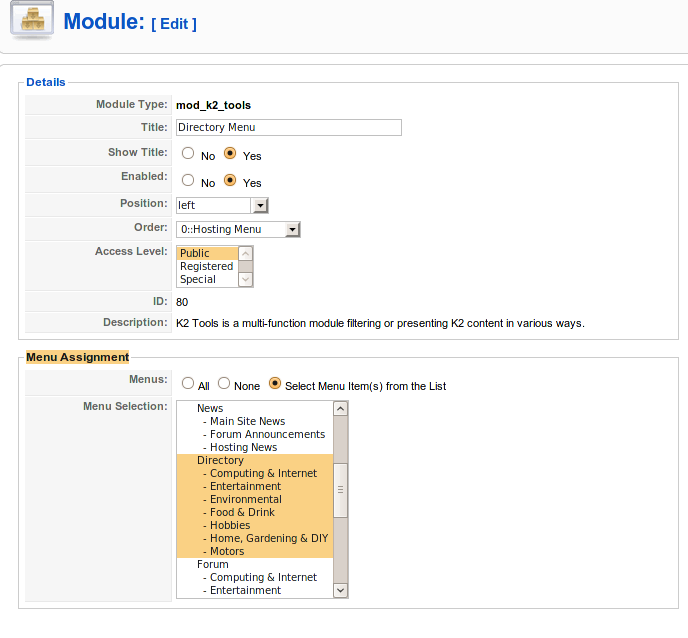Click Access Level list scroll-up arrow

[246, 254]
